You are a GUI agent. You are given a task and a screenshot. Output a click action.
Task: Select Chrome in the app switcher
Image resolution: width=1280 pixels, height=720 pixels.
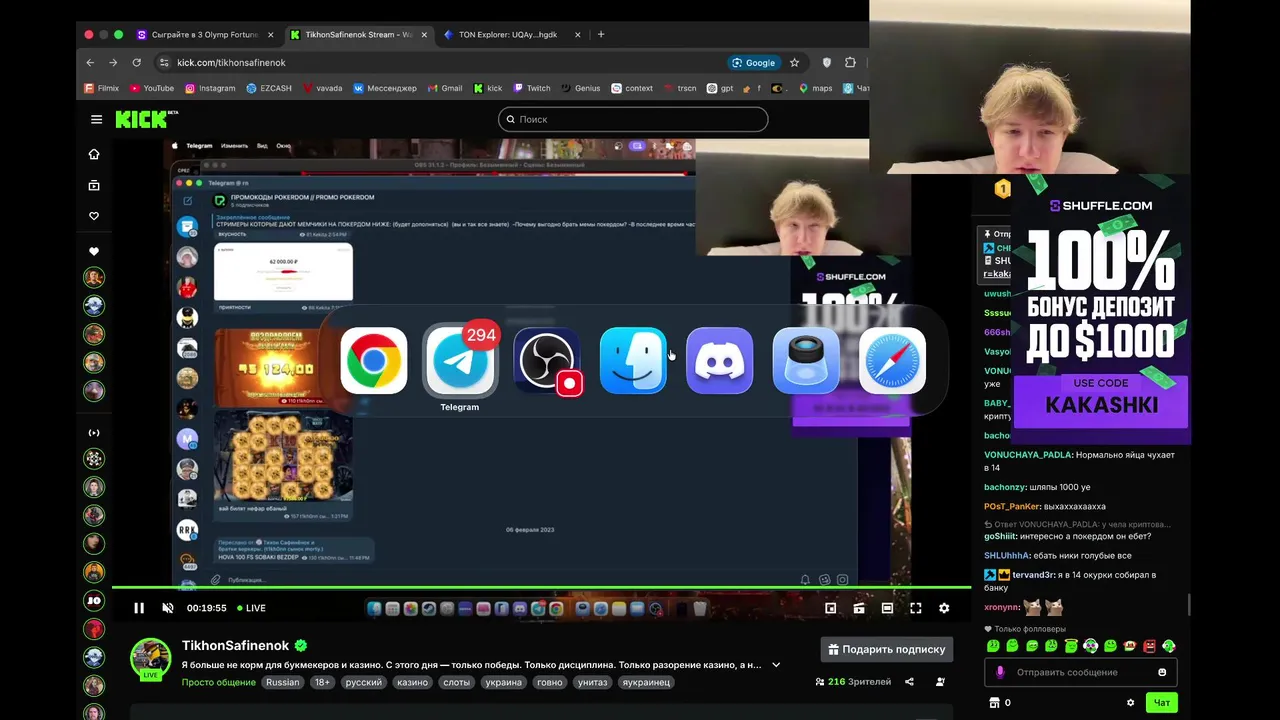point(374,361)
